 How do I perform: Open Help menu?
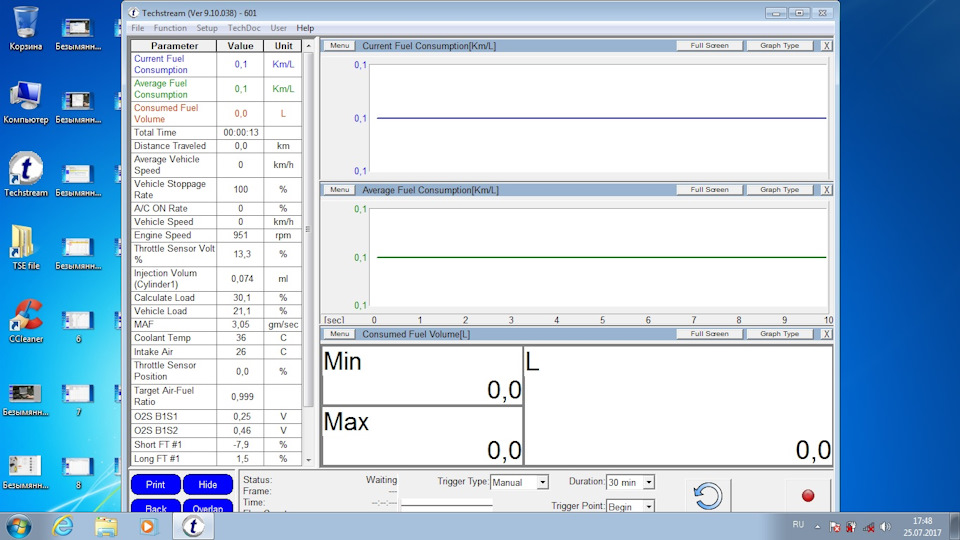click(305, 28)
